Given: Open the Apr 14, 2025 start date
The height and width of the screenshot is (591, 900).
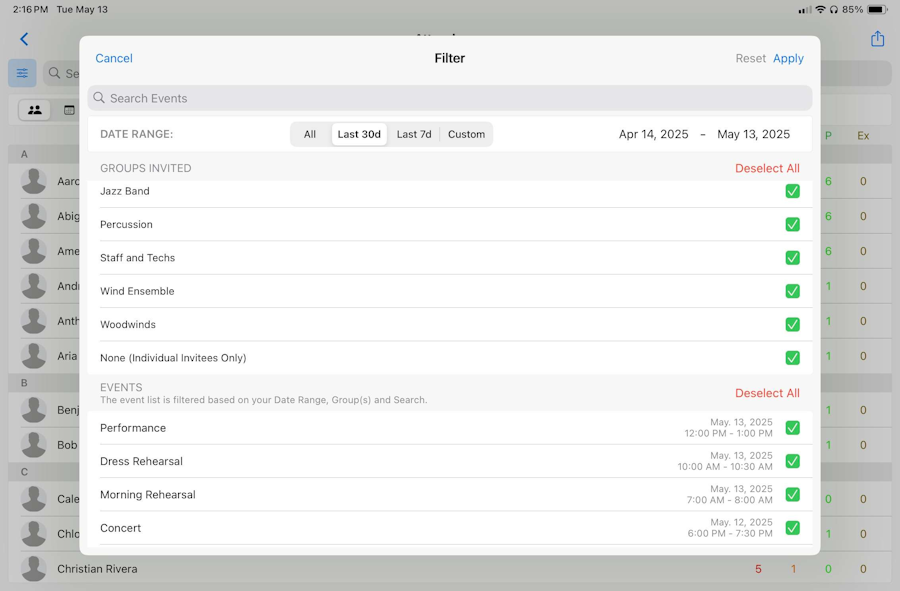Looking at the screenshot, I should coord(653,134).
